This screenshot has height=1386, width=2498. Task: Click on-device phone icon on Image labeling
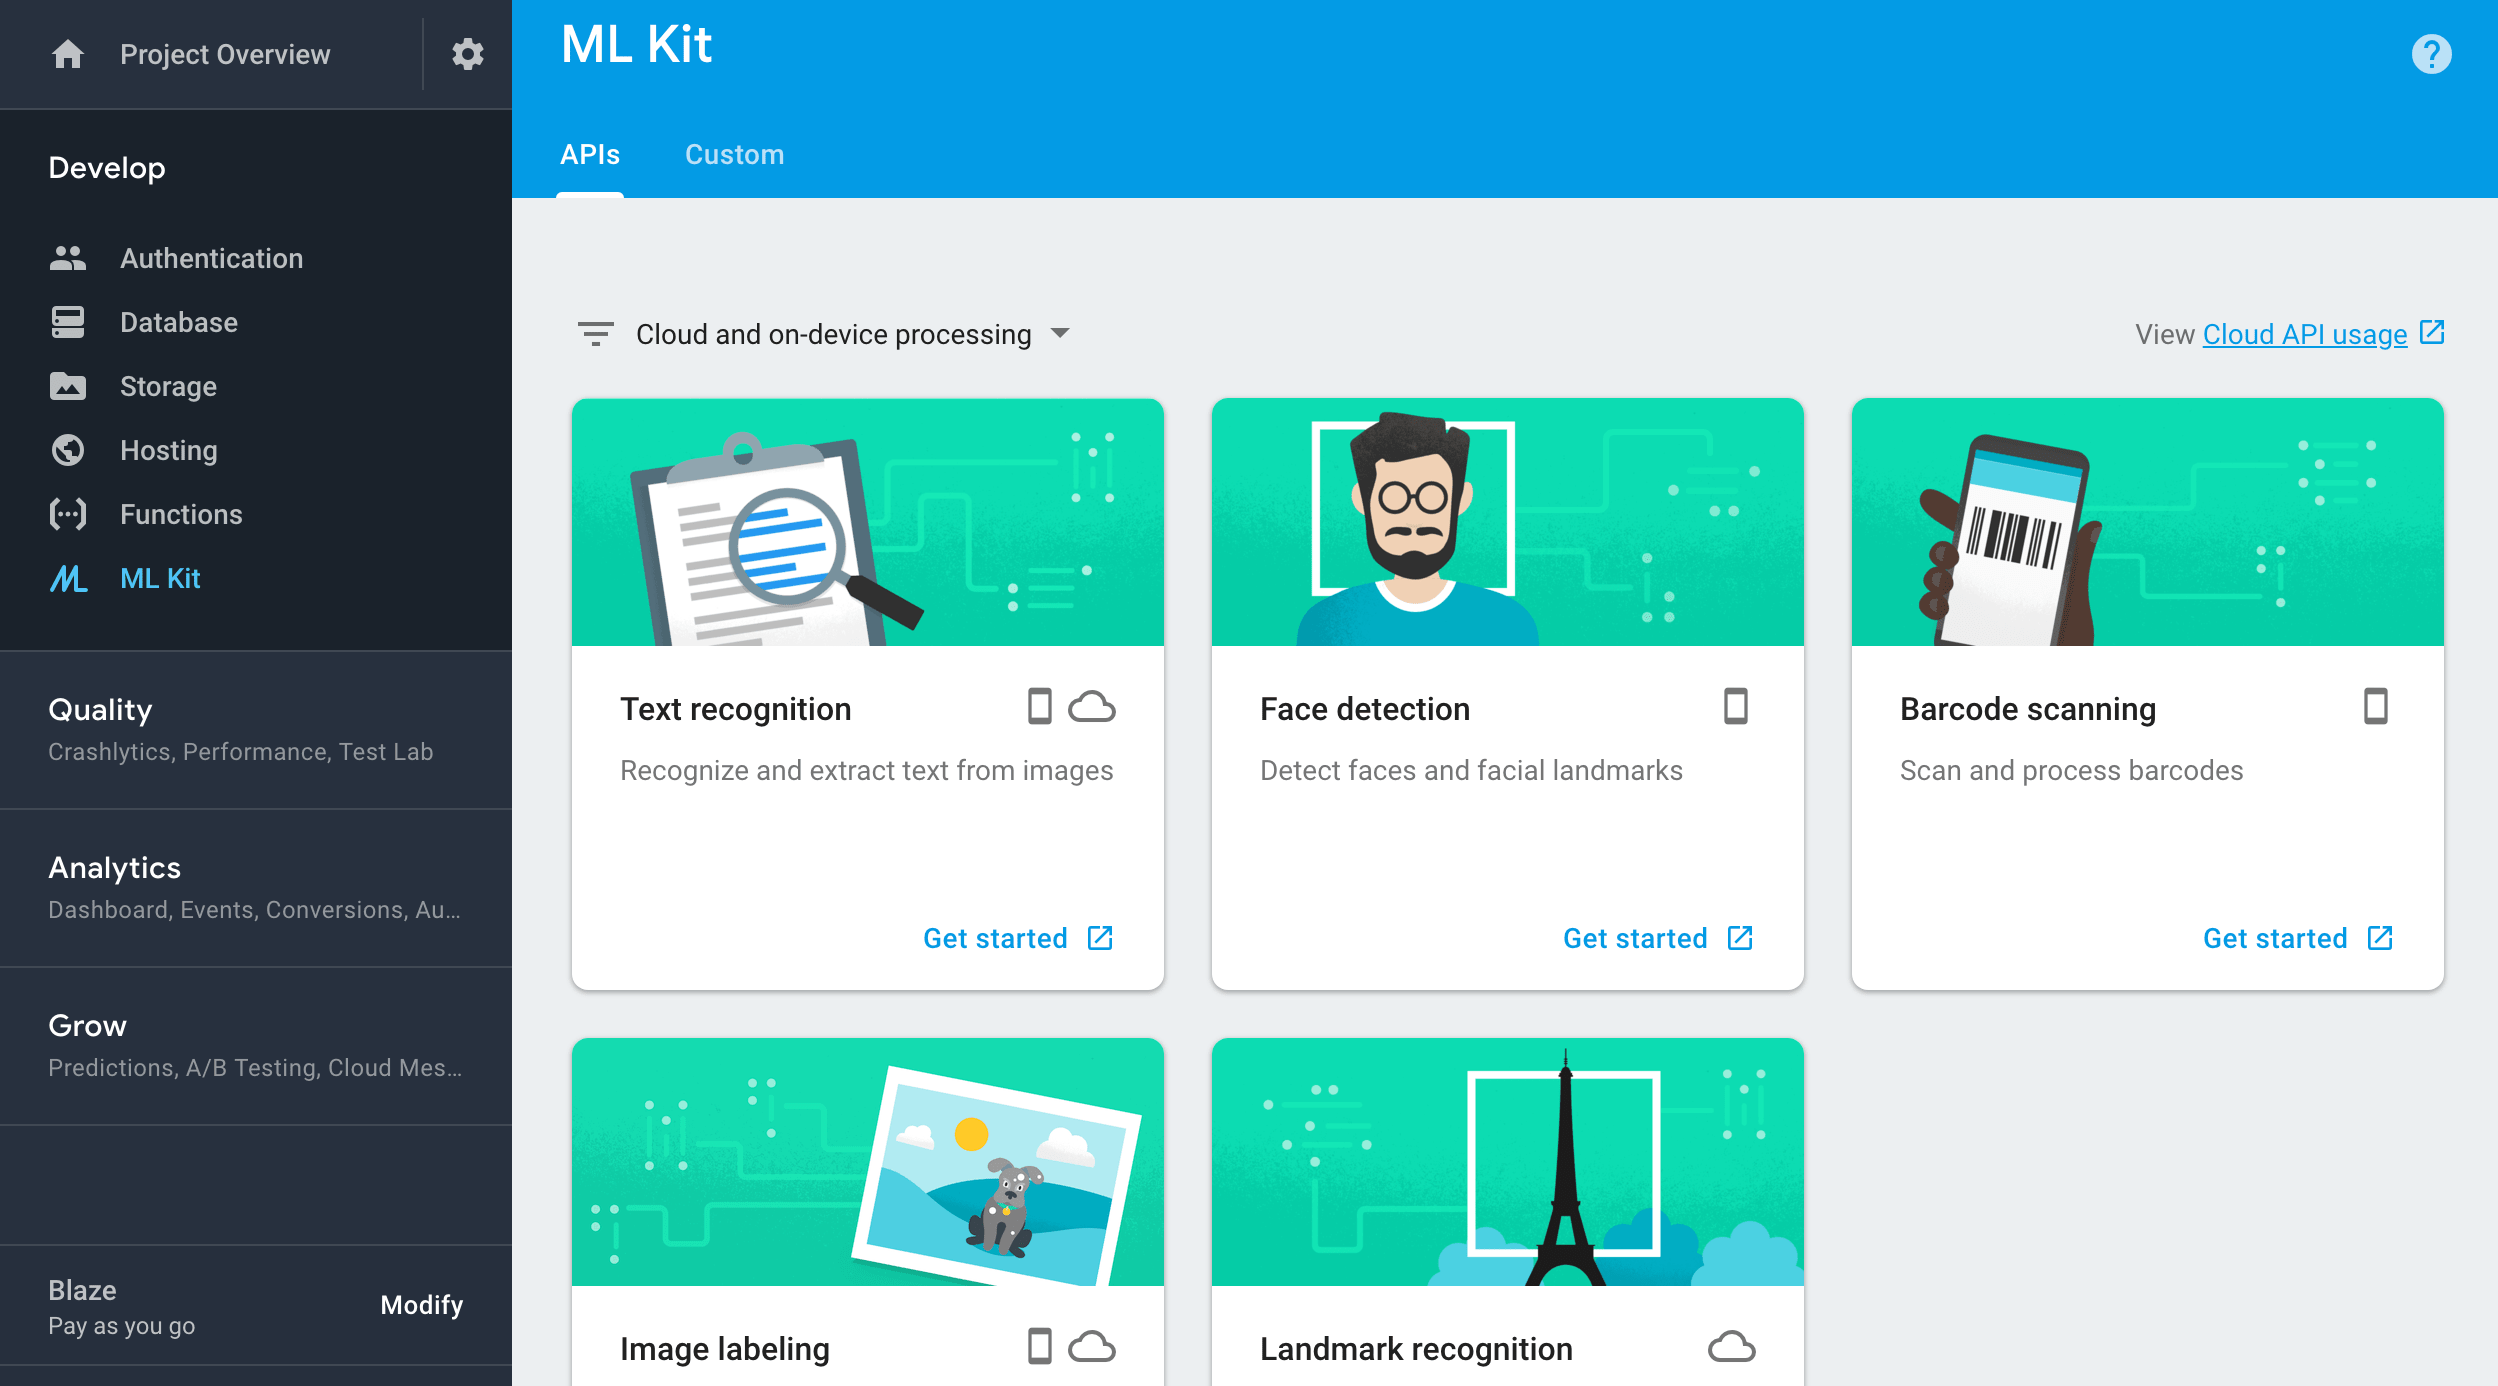(1040, 1346)
